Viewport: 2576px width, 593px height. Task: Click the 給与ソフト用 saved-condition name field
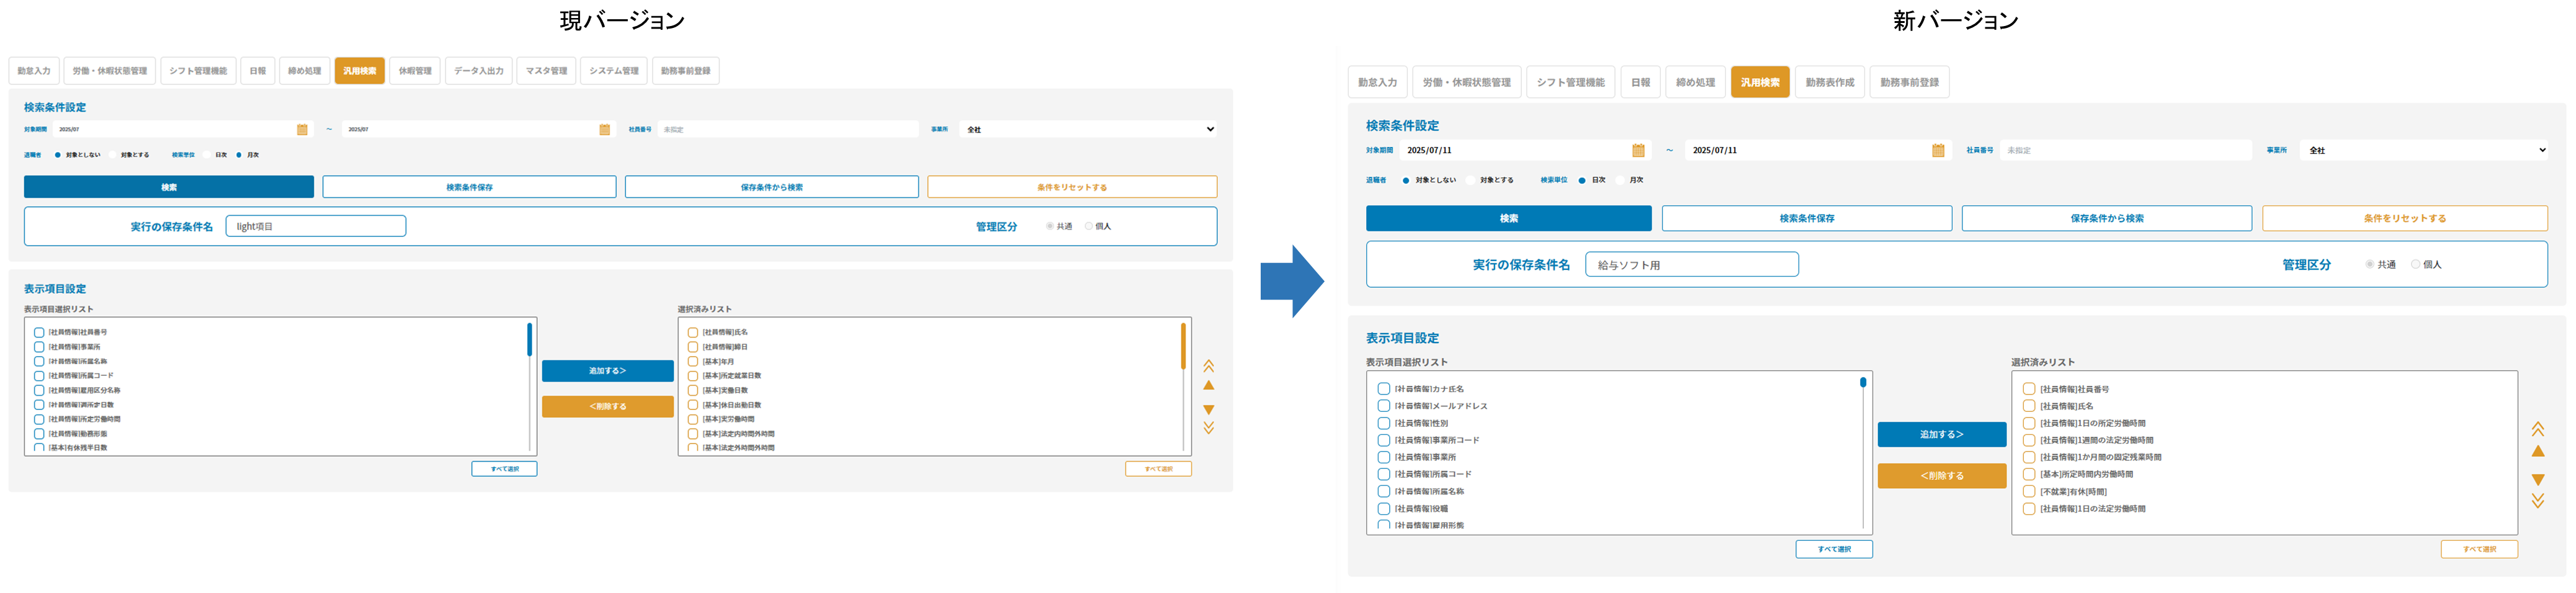point(1691,265)
